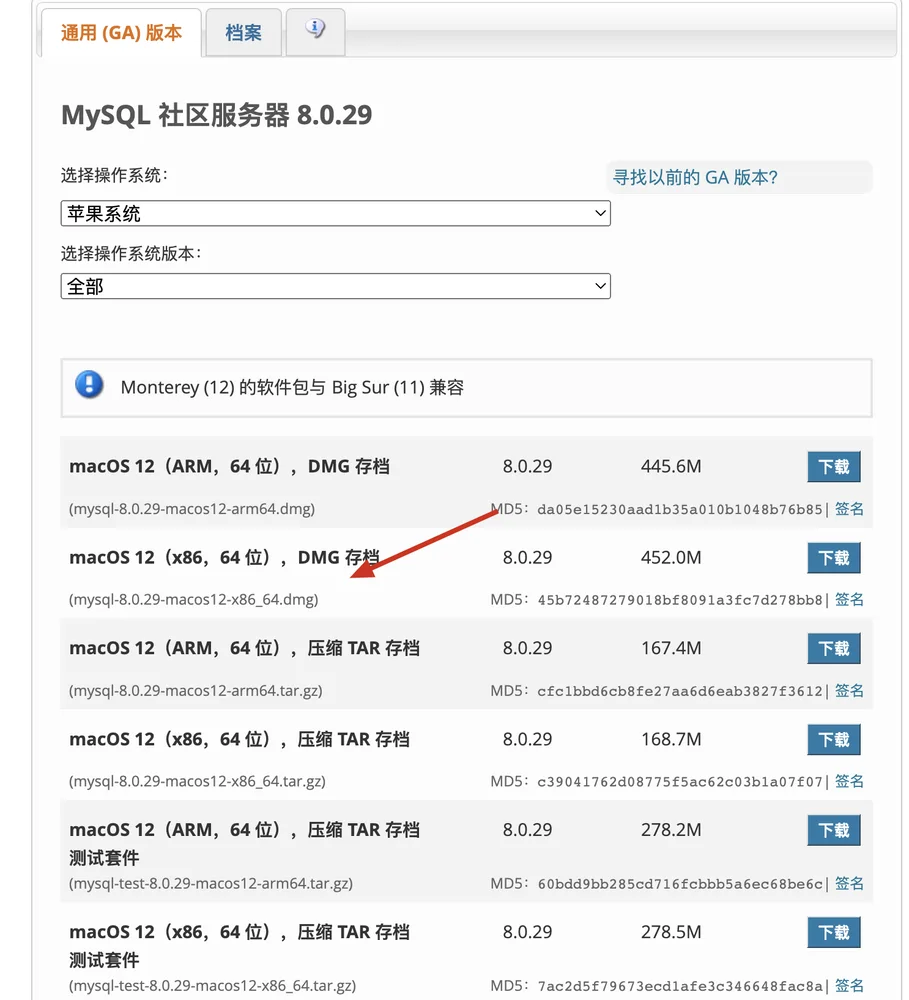Download macOS 12 x86 DMG archive
Viewport: 909px width, 1000px height.
(834, 558)
